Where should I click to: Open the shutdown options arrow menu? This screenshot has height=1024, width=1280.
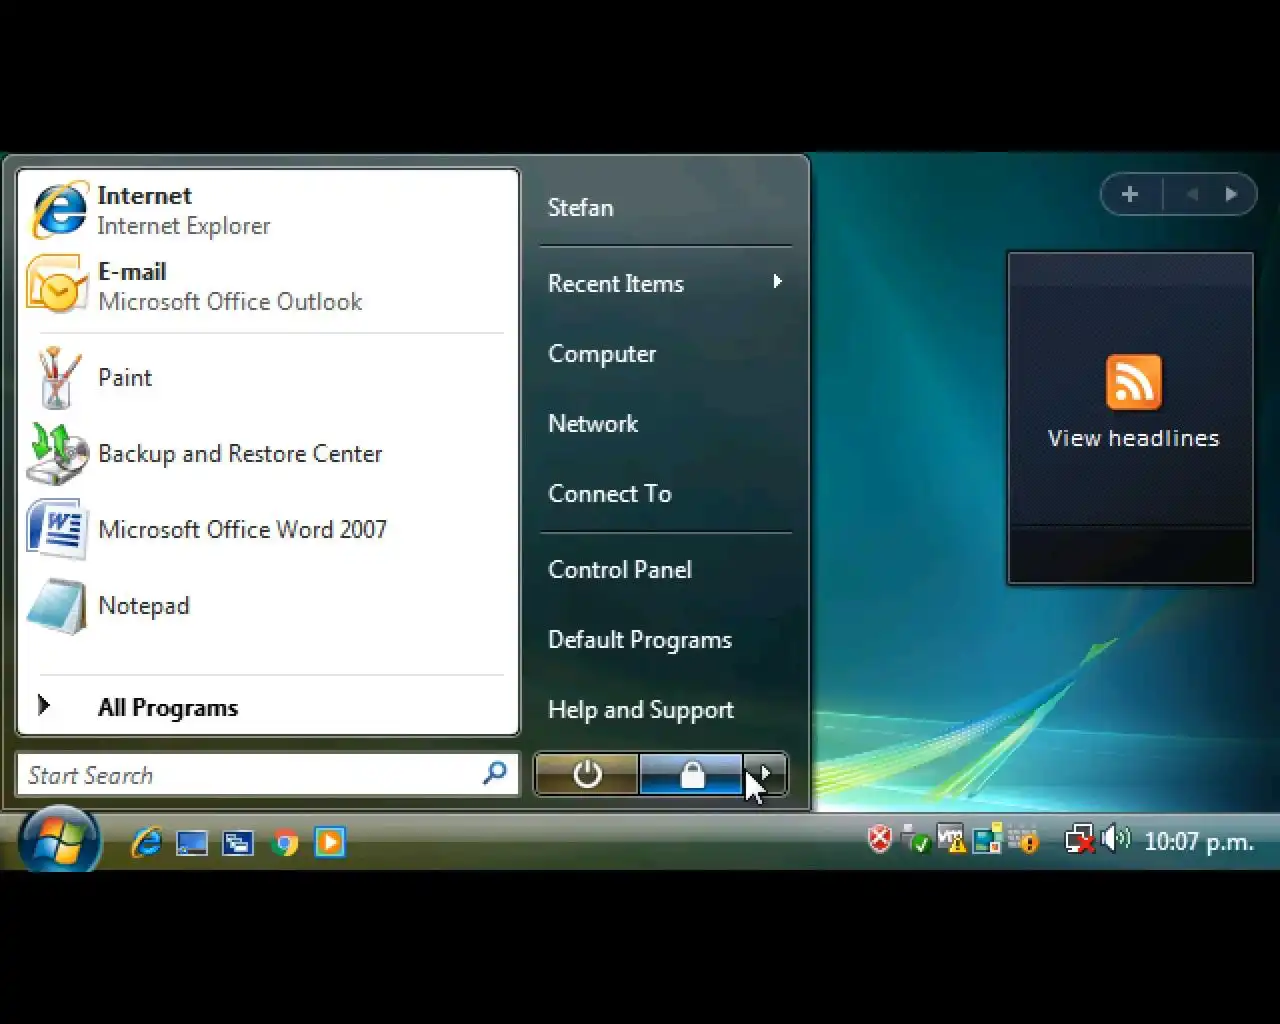766,774
